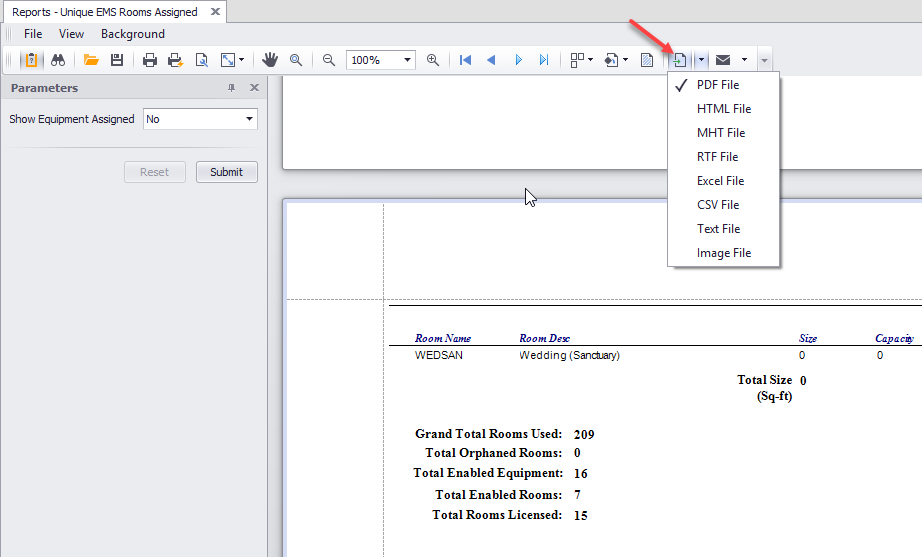This screenshot has height=557, width=922.
Task: Choose MHT File export option
Action: pos(723,133)
